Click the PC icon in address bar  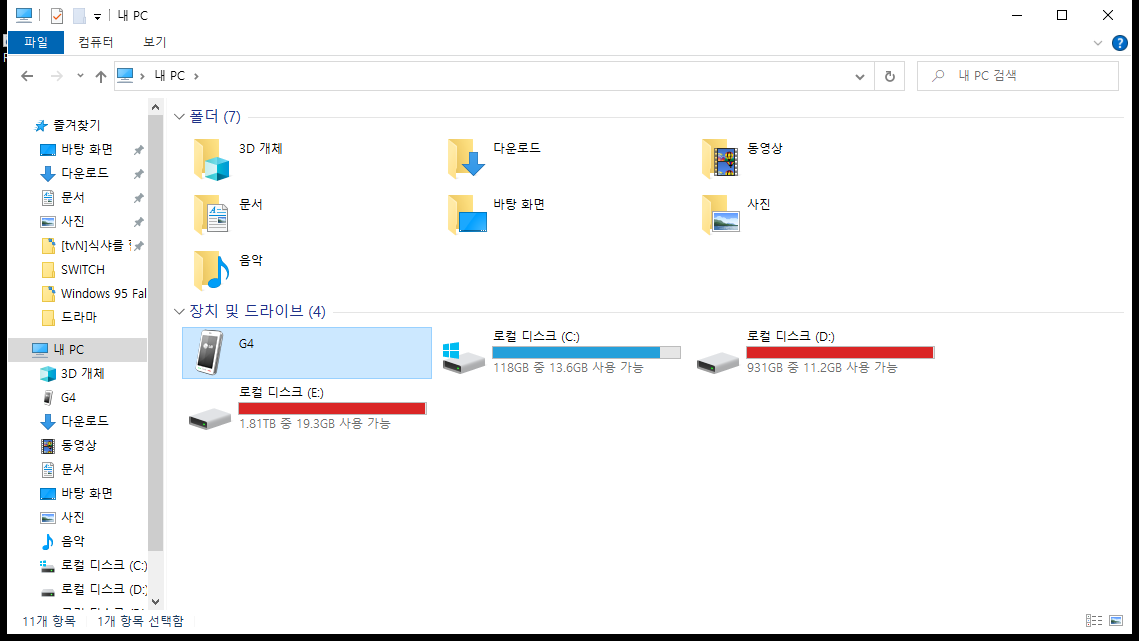tap(125, 76)
